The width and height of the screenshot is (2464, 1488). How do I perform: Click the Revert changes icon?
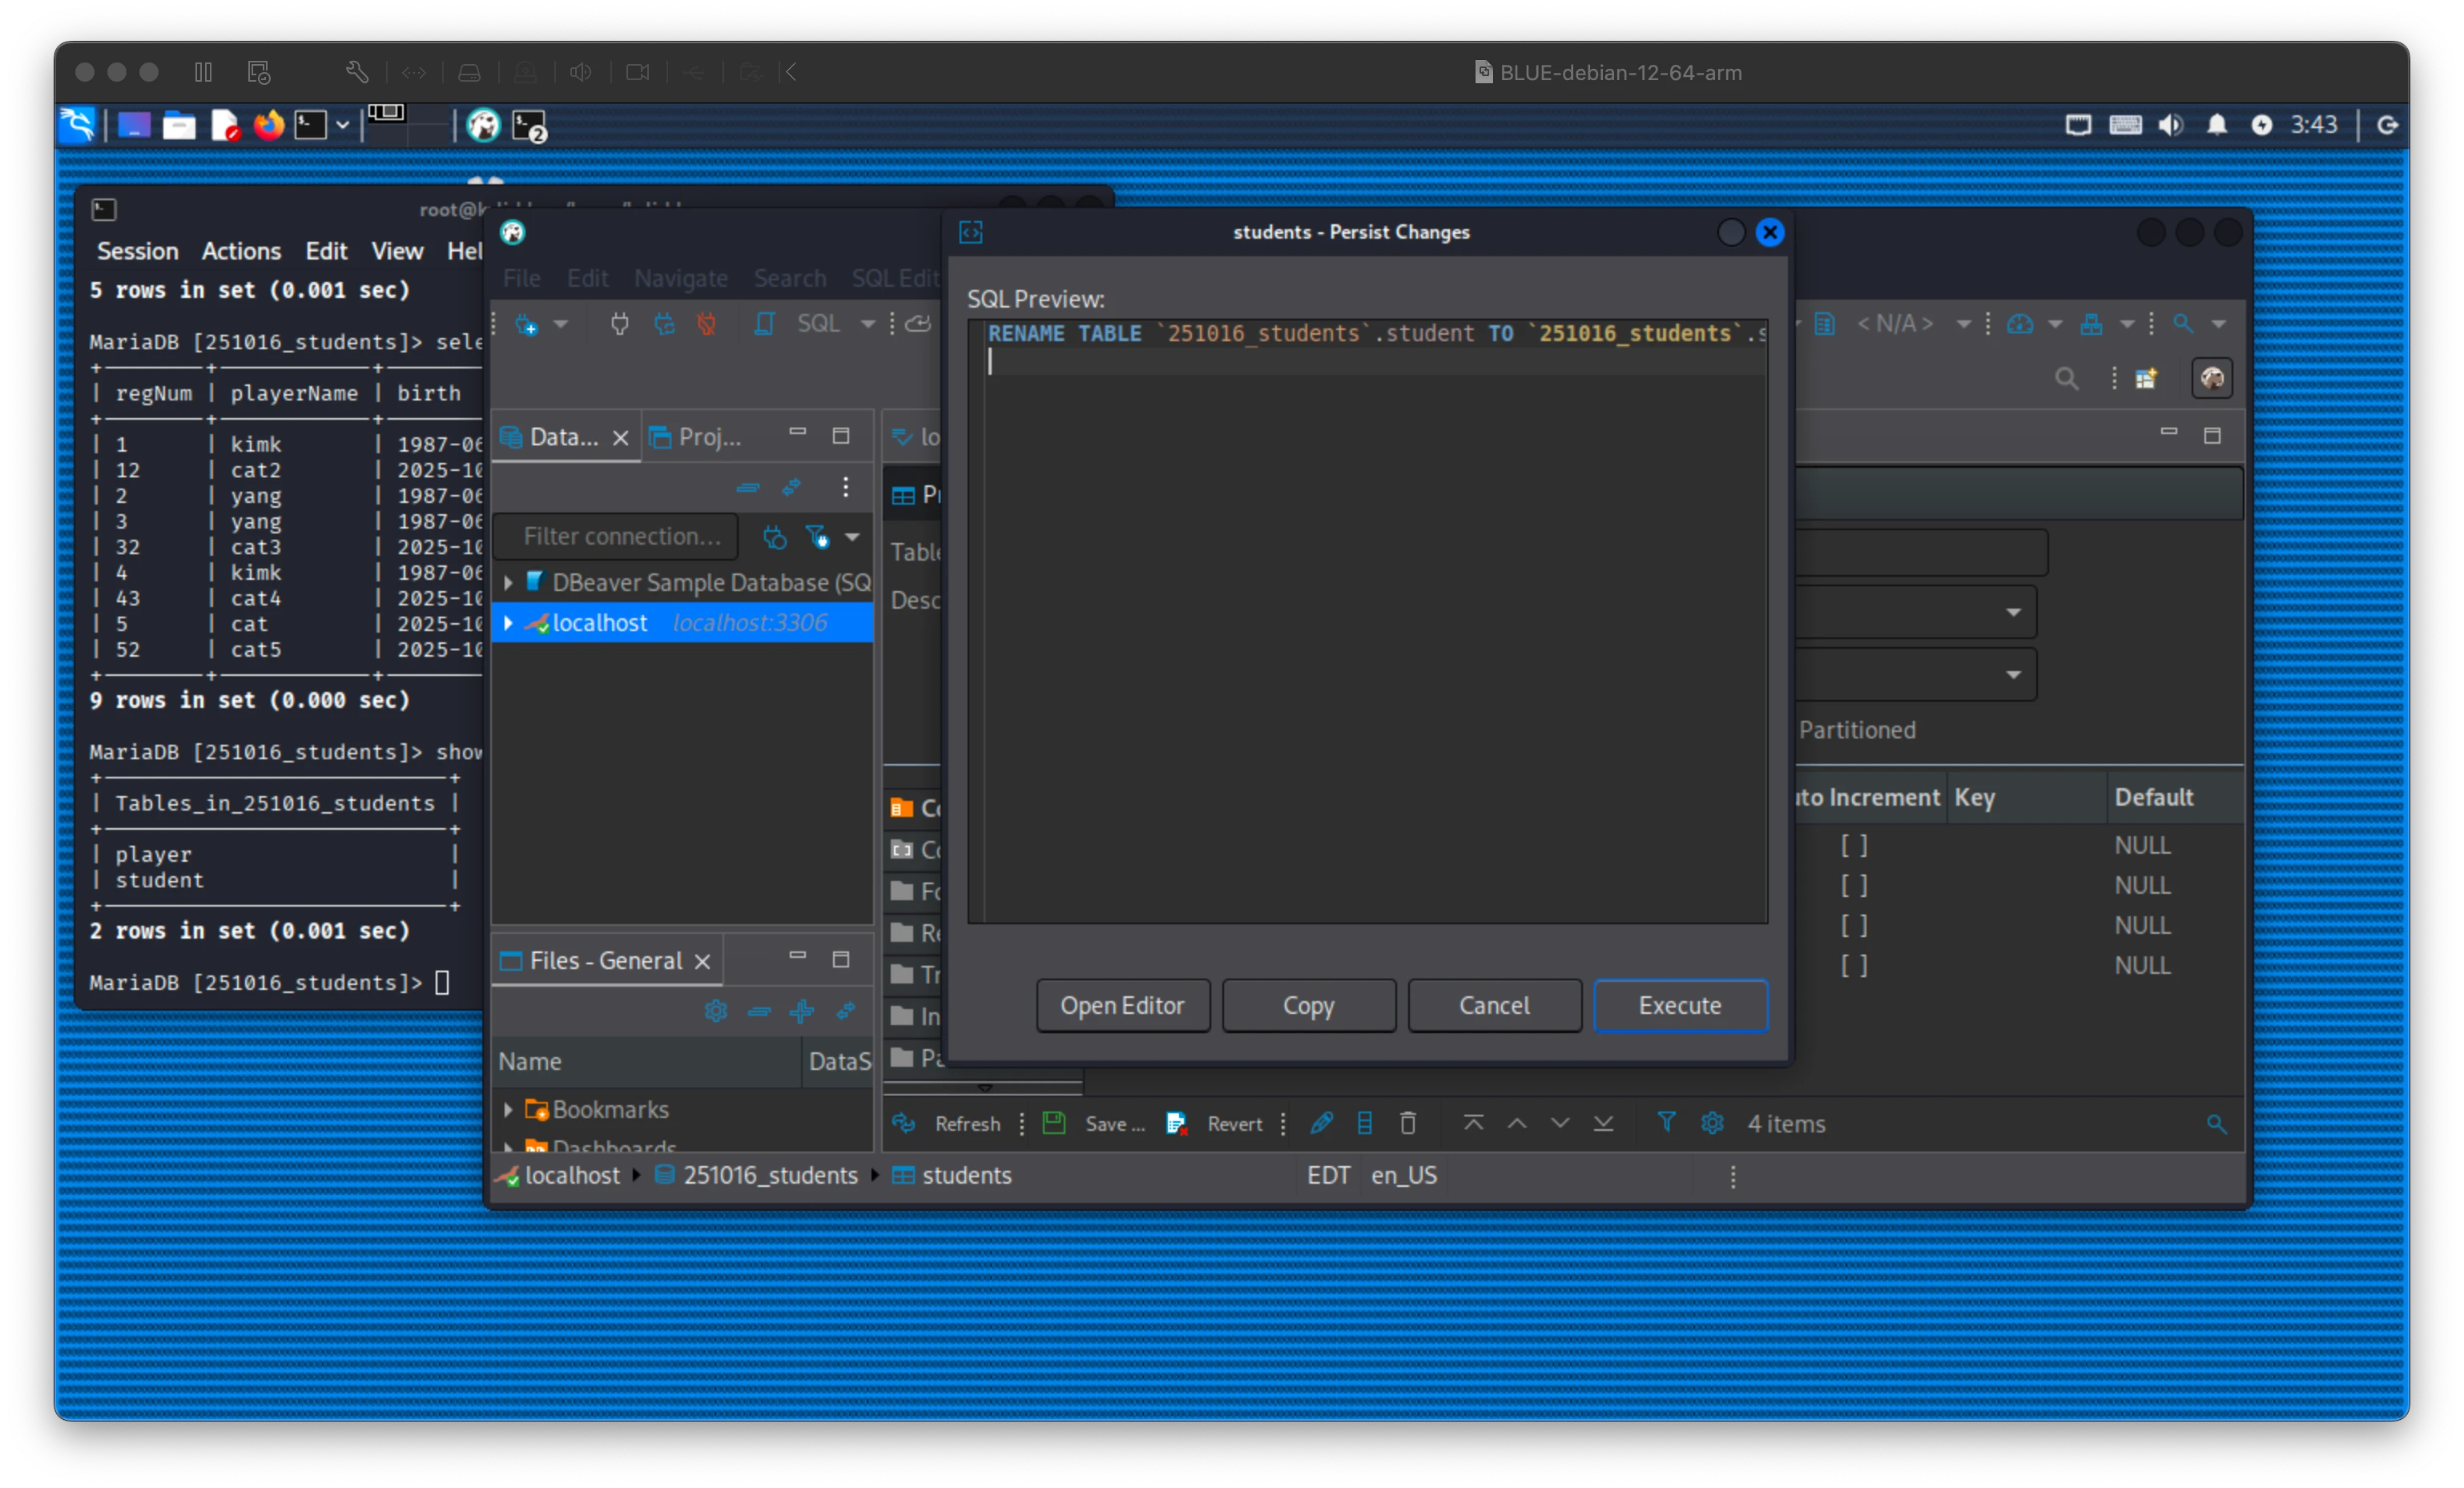tap(1177, 1123)
